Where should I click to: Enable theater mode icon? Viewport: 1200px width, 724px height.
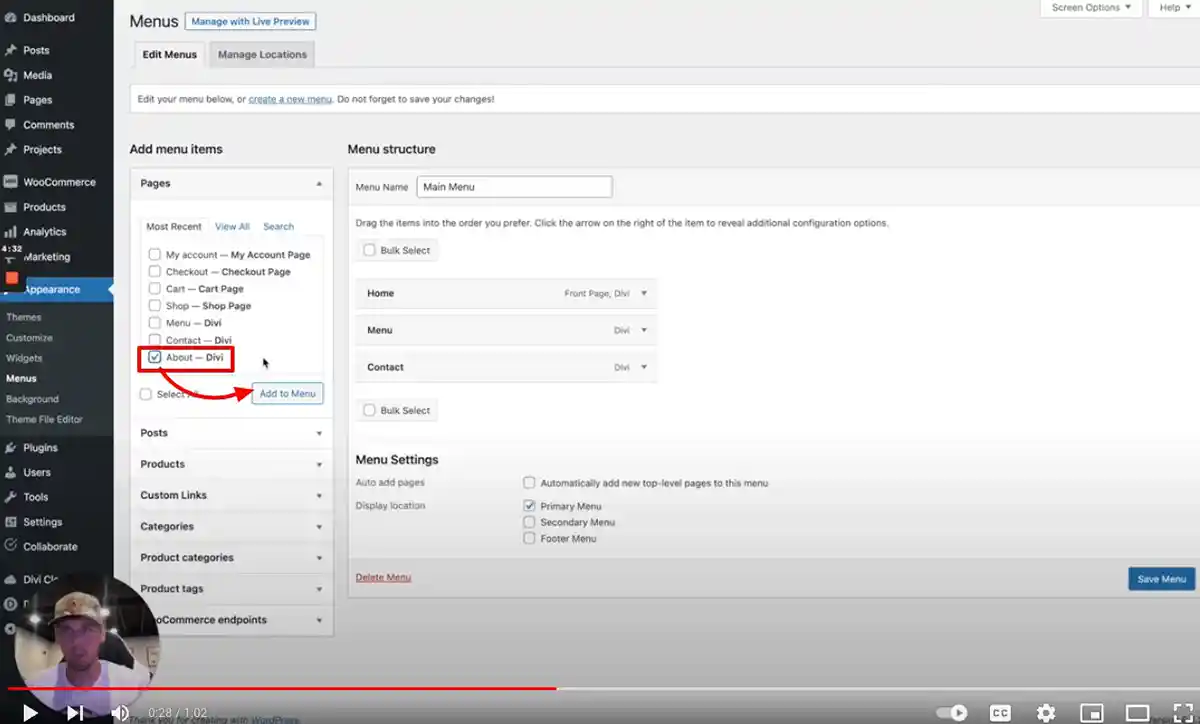pyautogui.click(x=1138, y=713)
